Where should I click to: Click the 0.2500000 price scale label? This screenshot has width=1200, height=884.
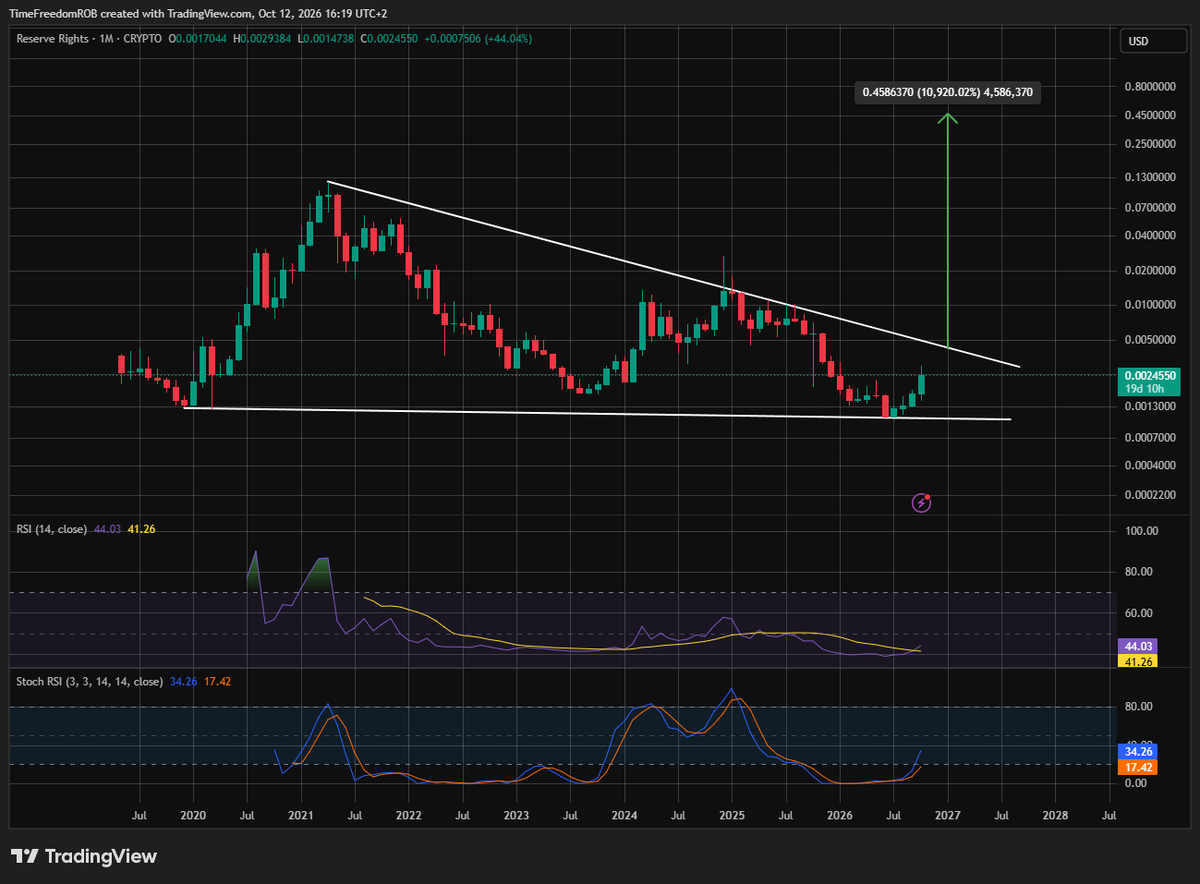click(1148, 144)
